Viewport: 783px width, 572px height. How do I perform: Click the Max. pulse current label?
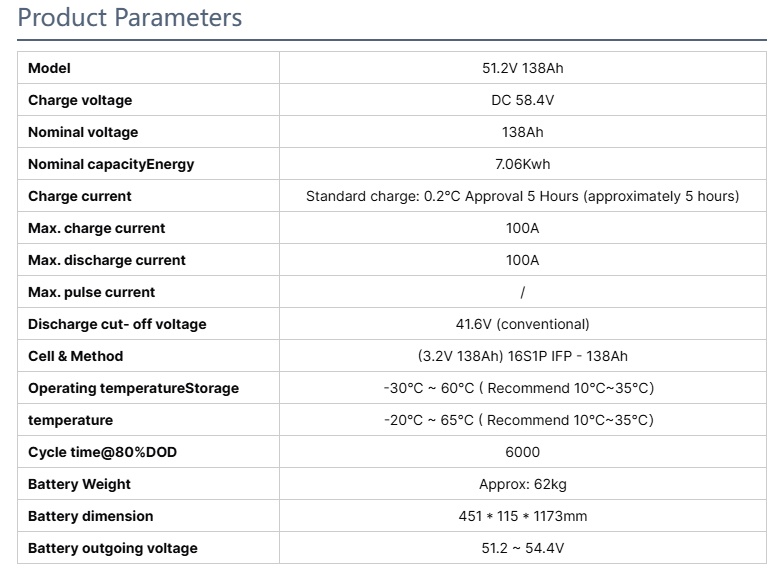pyautogui.click(x=91, y=292)
